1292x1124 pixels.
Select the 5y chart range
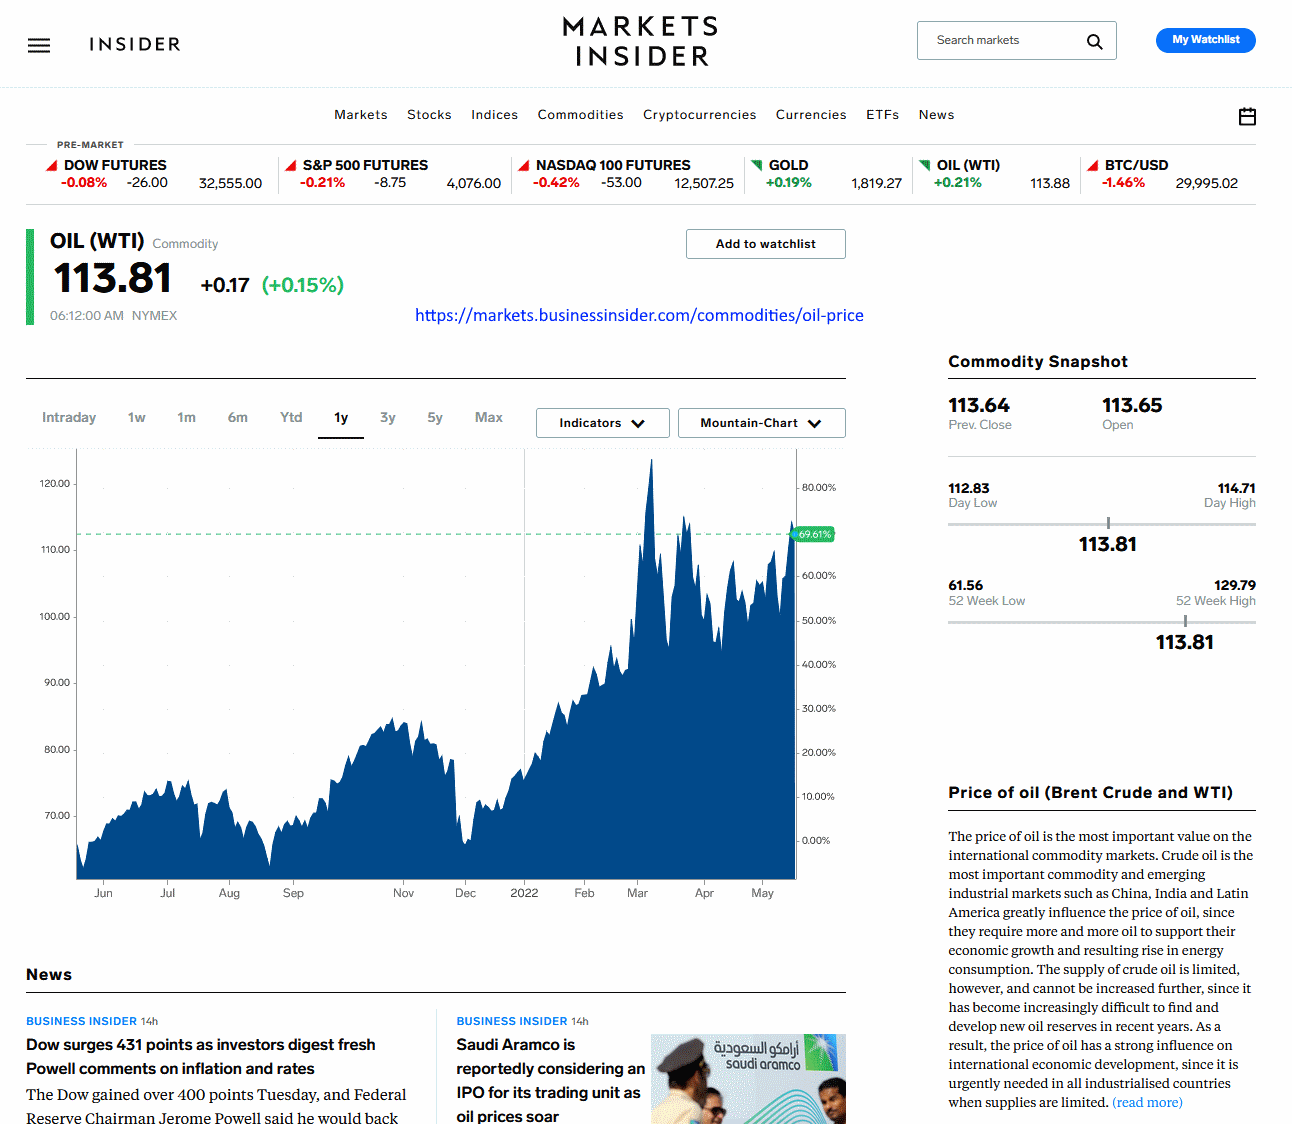tap(435, 417)
